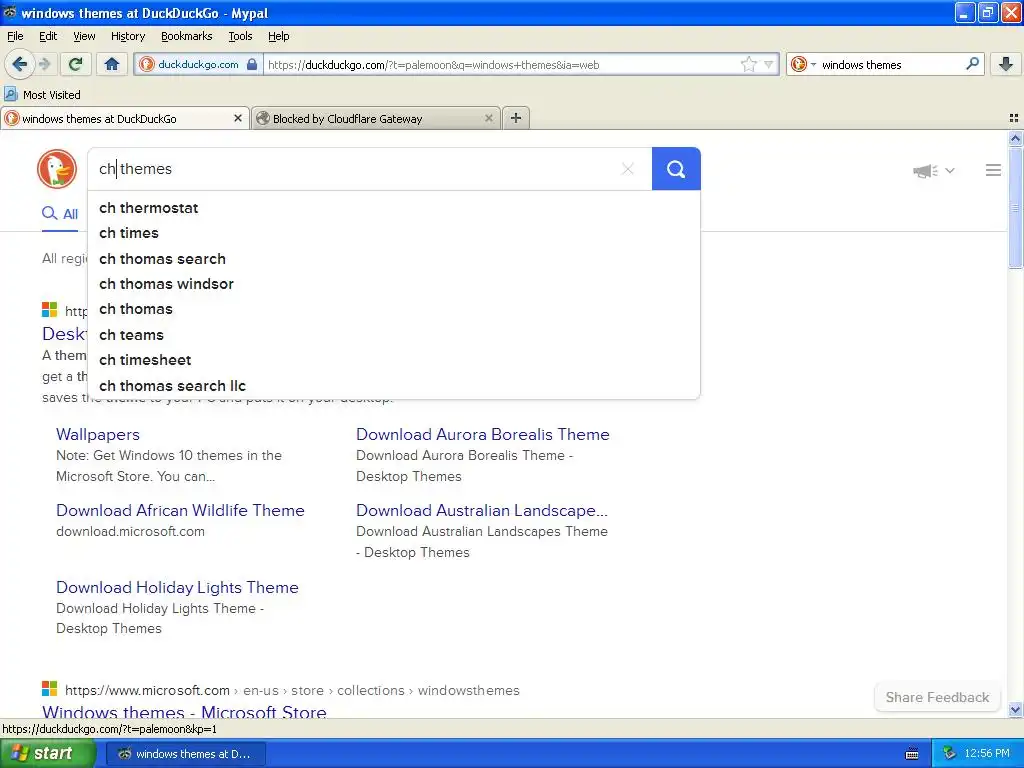Choose suggestion "ch teams"

coord(394,335)
